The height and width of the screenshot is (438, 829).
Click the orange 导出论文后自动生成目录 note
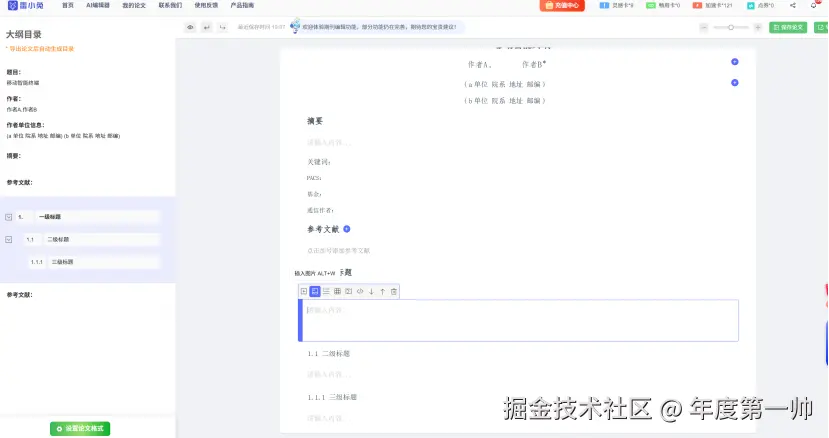[x=40, y=49]
